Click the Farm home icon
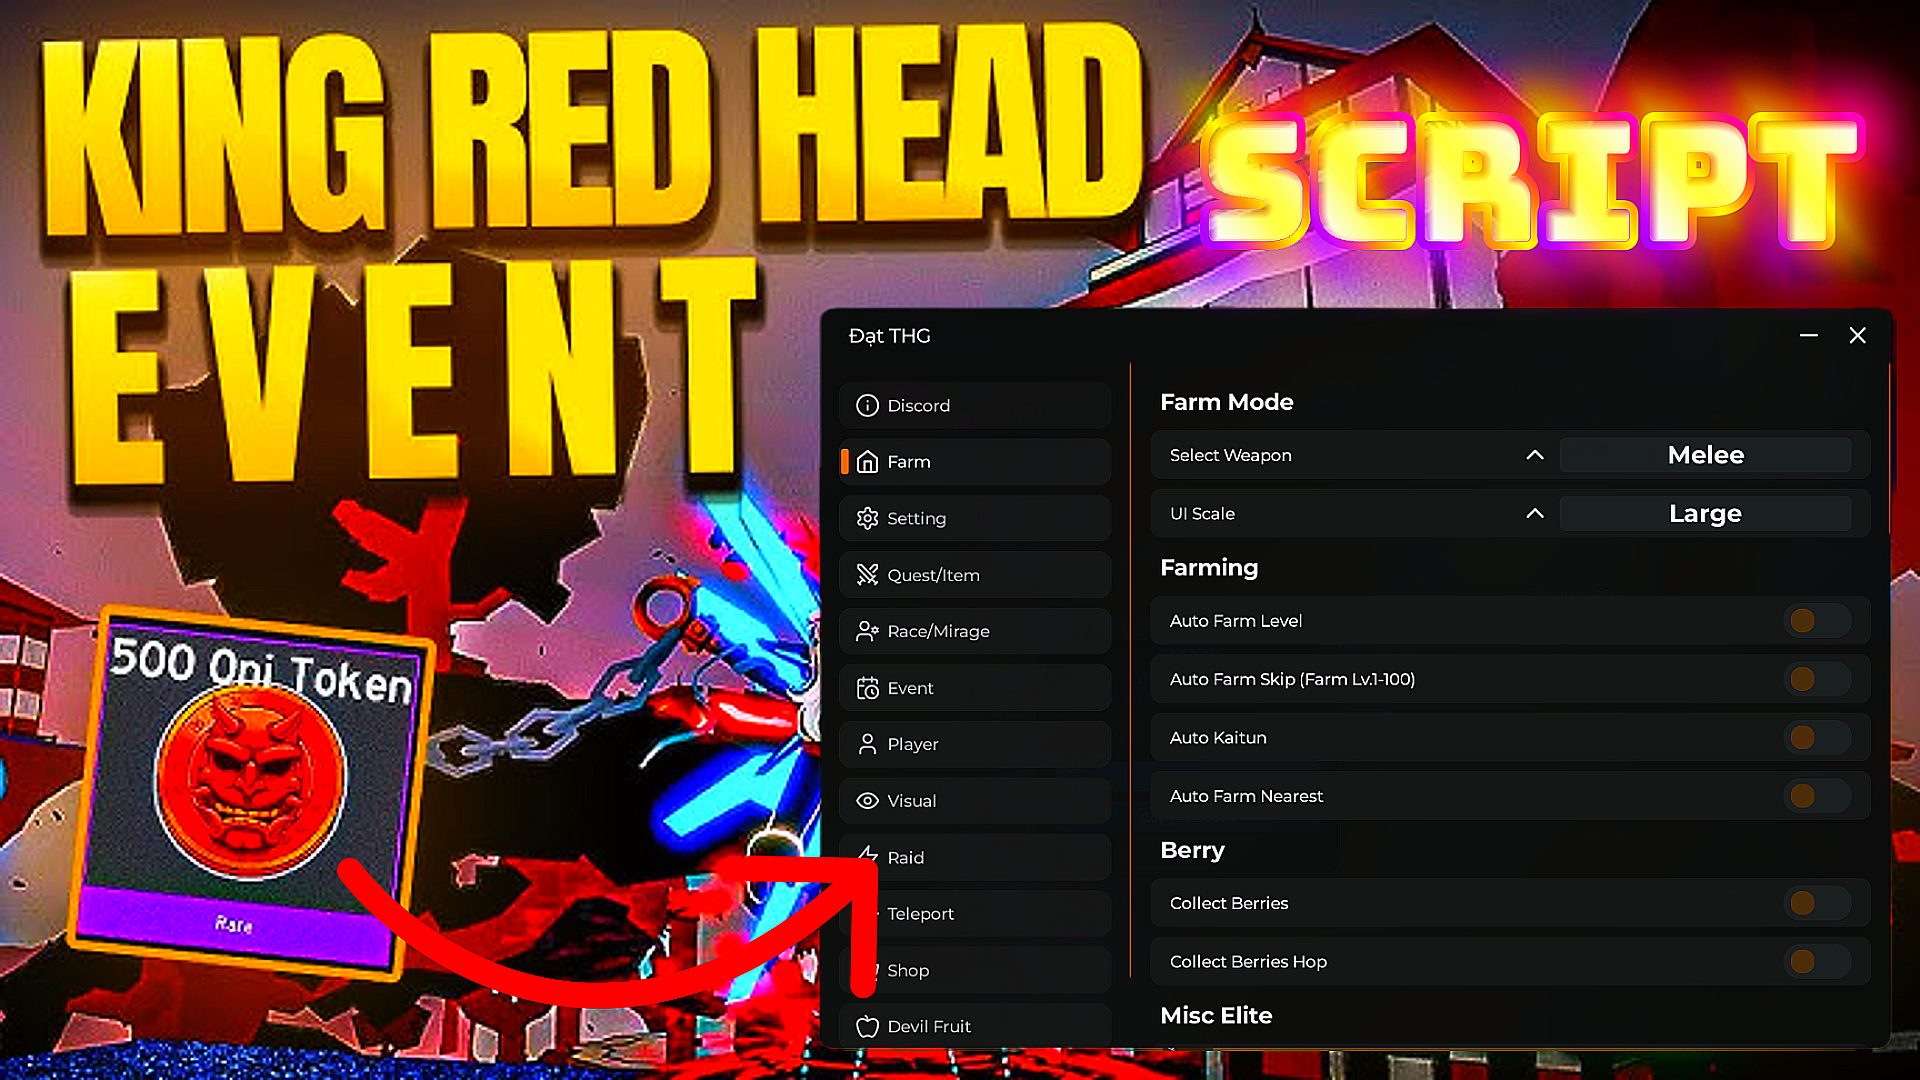The image size is (1920, 1080). tap(867, 462)
